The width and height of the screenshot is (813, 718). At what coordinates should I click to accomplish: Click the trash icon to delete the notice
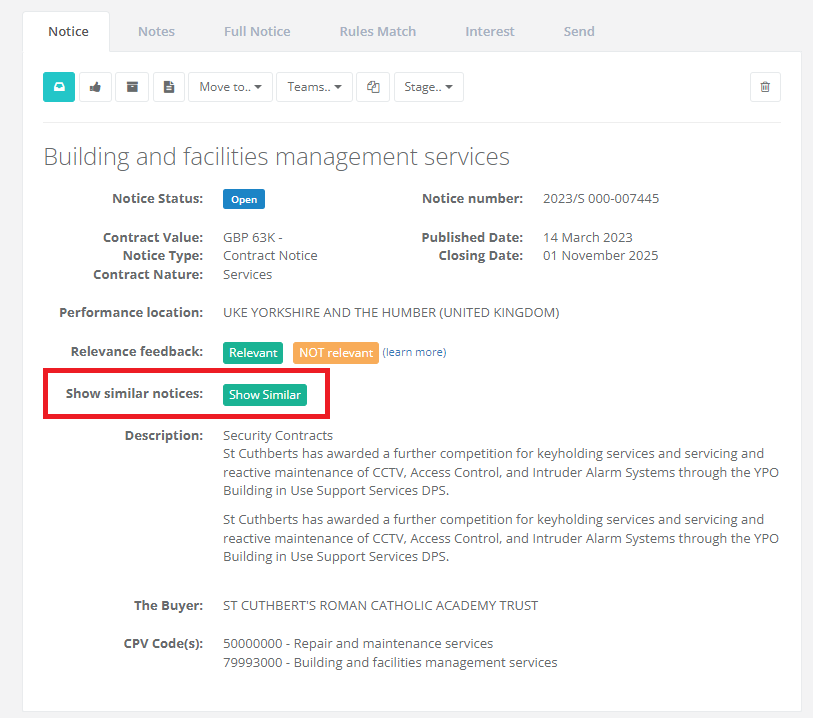765,87
